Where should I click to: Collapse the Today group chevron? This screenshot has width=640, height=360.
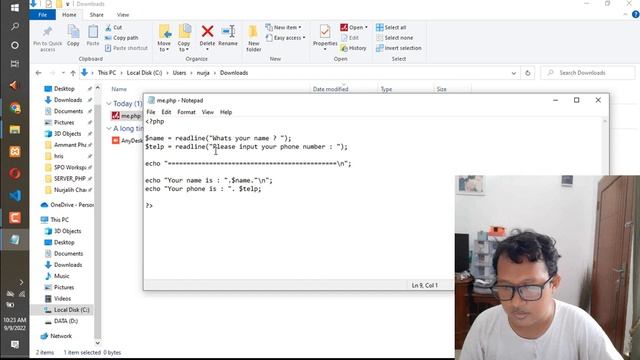pyautogui.click(x=109, y=104)
